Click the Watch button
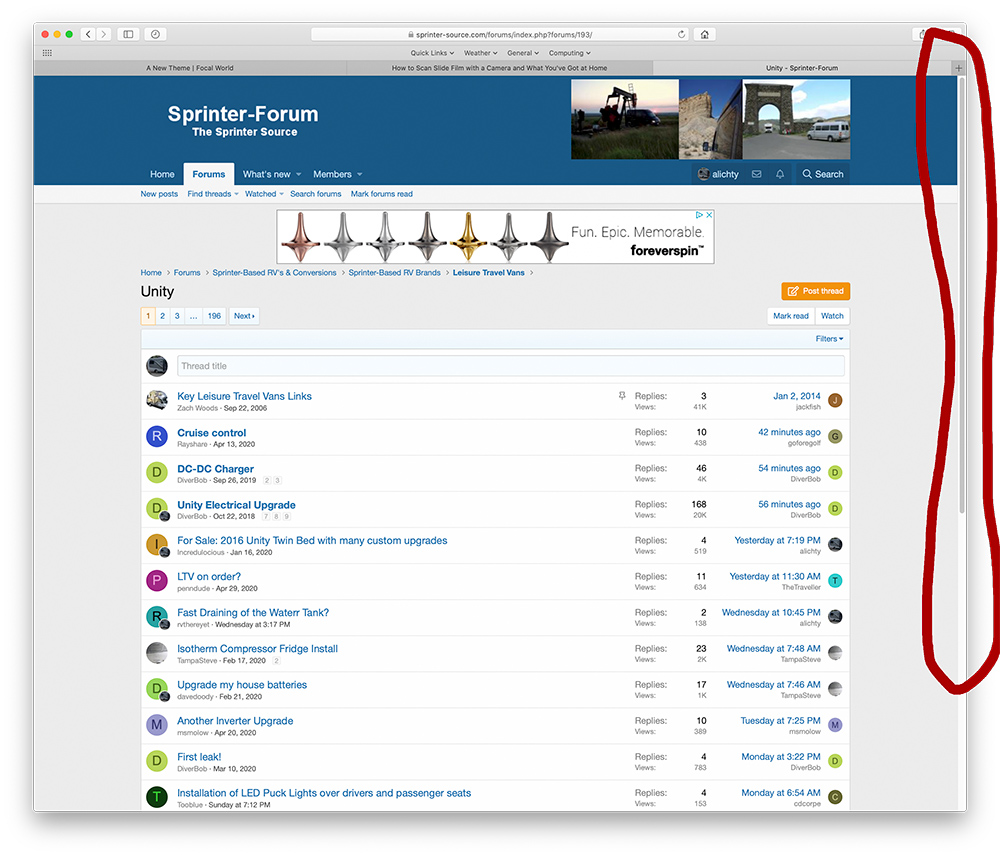The image size is (1000, 856). (832, 316)
